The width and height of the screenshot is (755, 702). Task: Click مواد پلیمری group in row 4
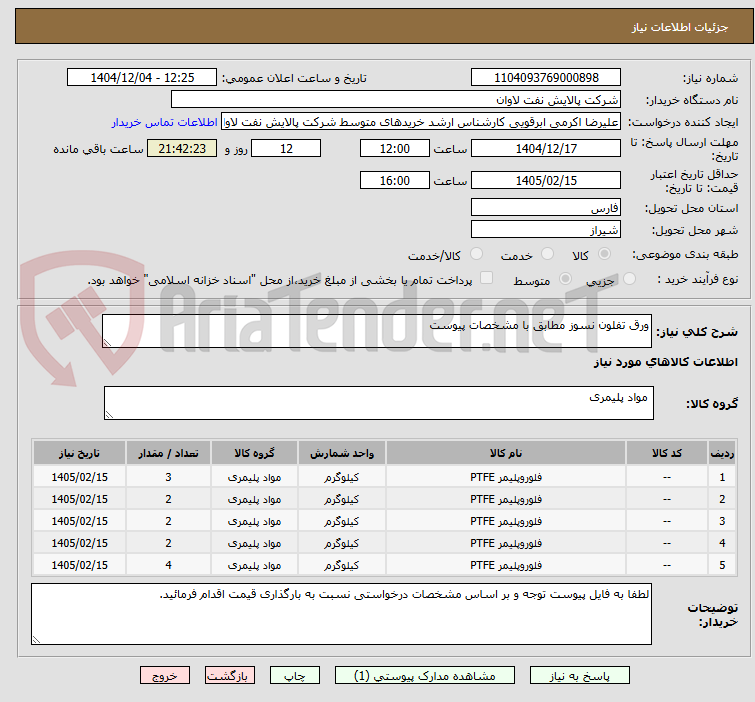point(254,543)
